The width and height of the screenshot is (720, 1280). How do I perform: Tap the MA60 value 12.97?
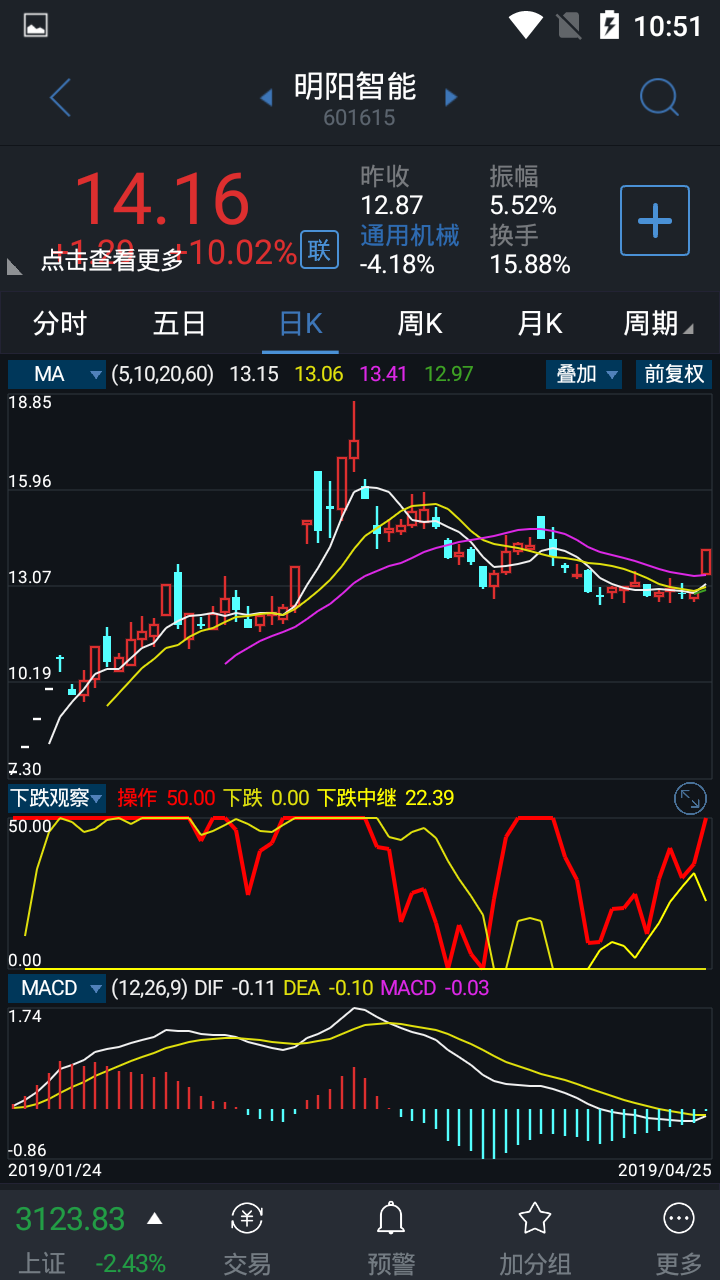coord(448,374)
